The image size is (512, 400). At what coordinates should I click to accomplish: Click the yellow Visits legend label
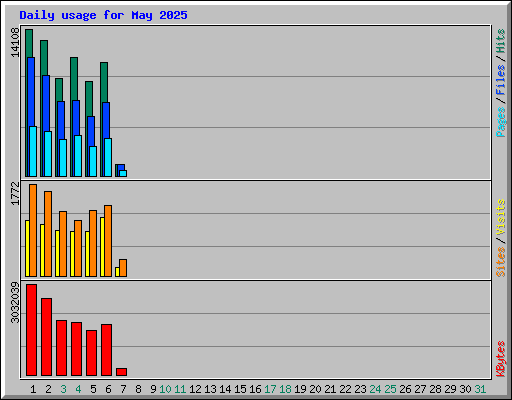pyautogui.click(x=500, y=217)
